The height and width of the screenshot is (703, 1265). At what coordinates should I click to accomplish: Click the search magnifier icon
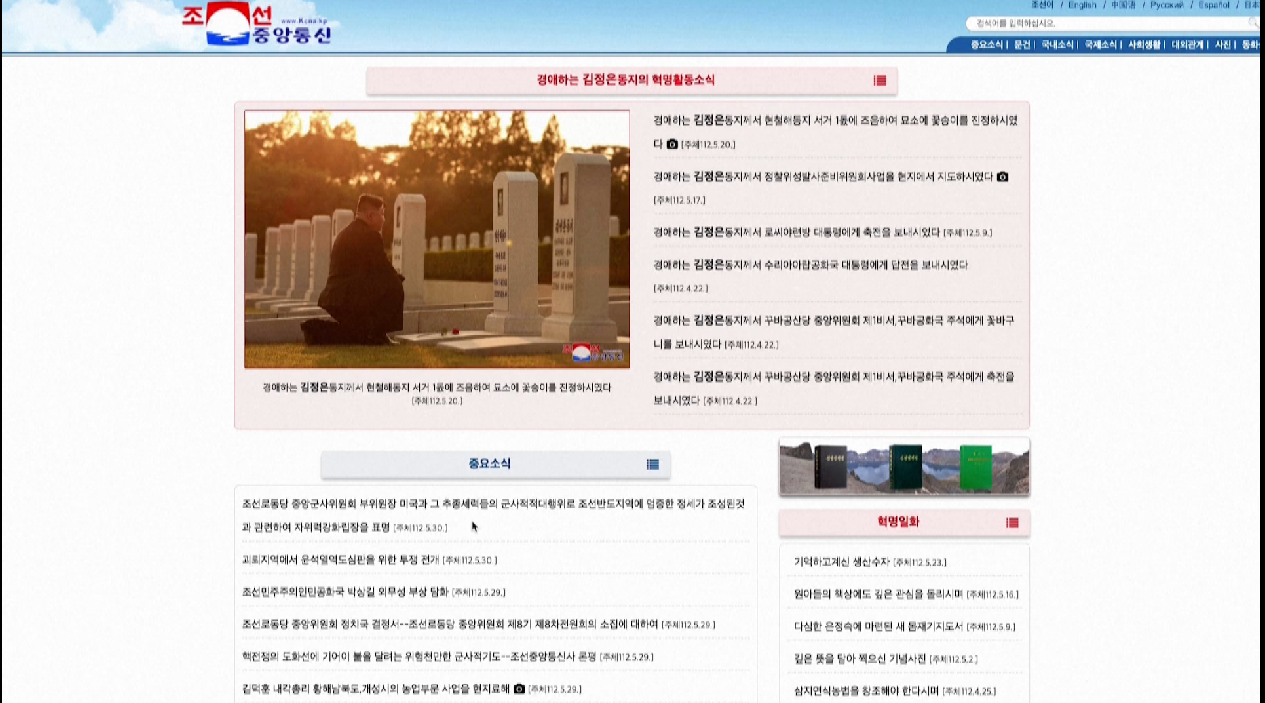[1253, 22]
